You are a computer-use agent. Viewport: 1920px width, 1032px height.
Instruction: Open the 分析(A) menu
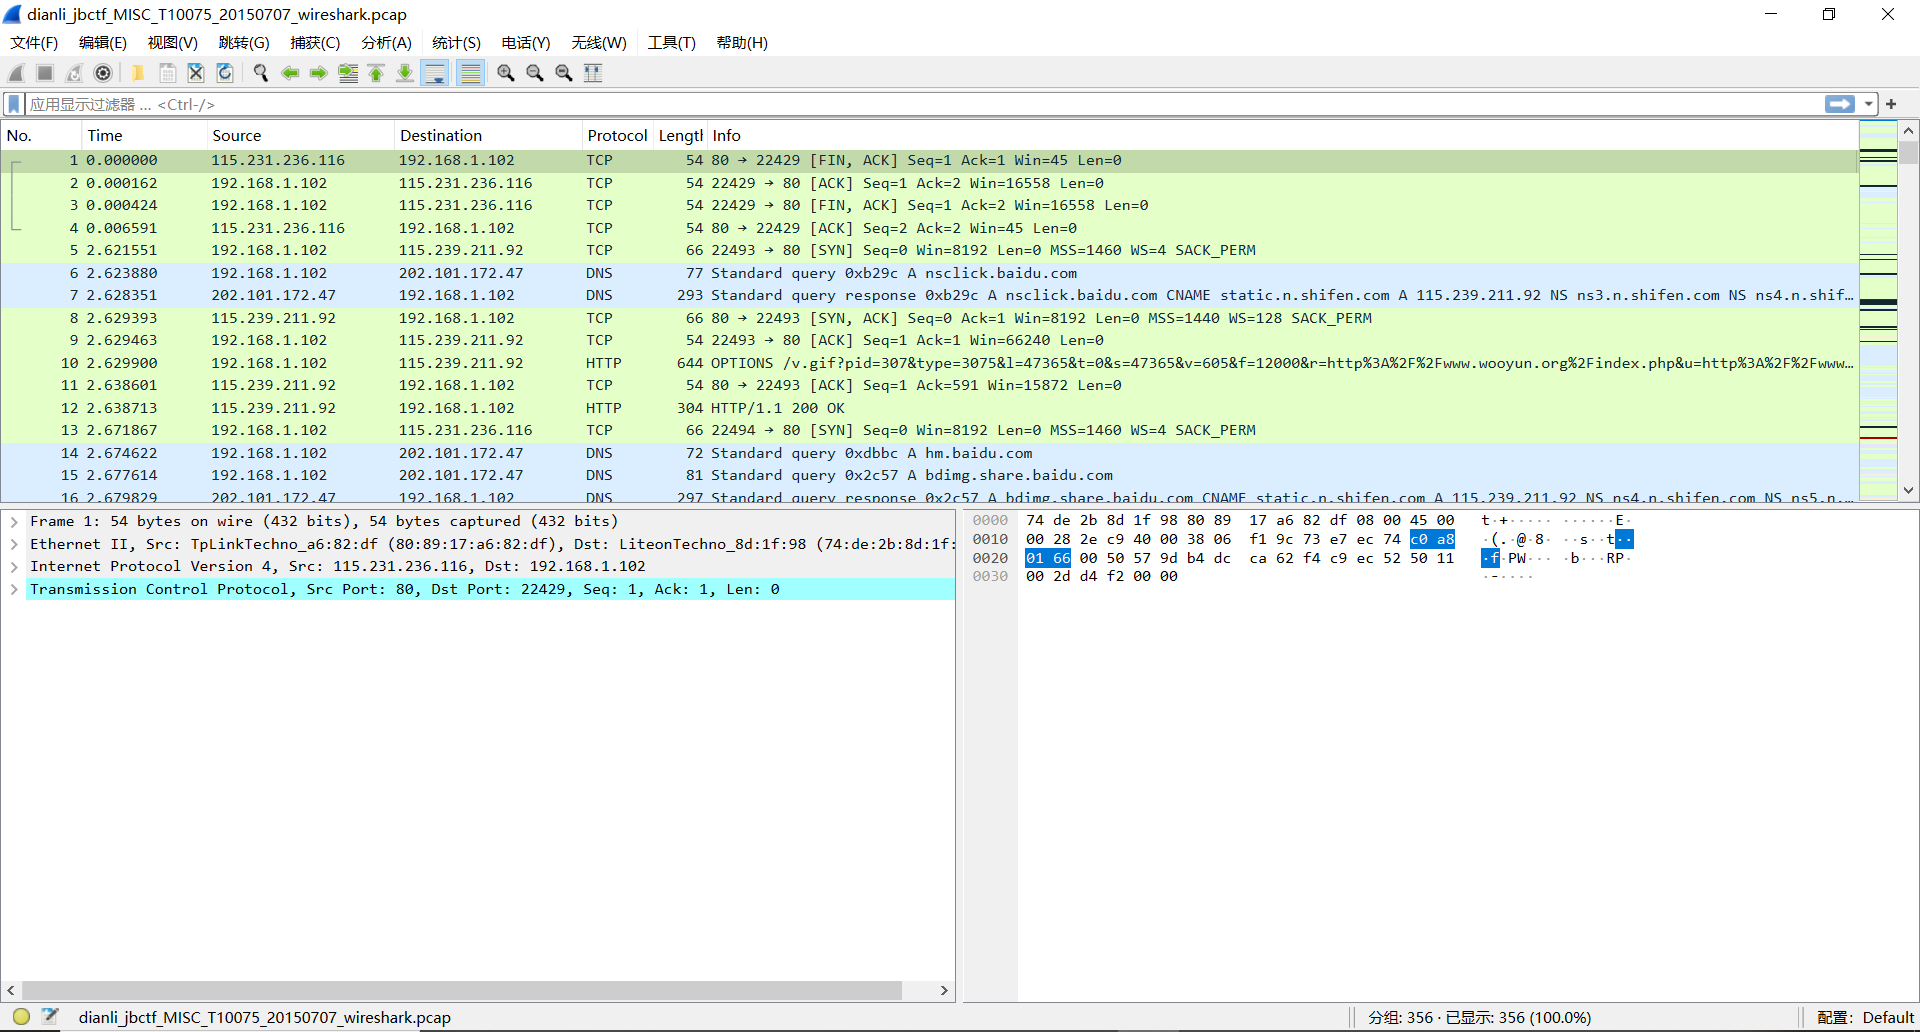coord(386,43)
